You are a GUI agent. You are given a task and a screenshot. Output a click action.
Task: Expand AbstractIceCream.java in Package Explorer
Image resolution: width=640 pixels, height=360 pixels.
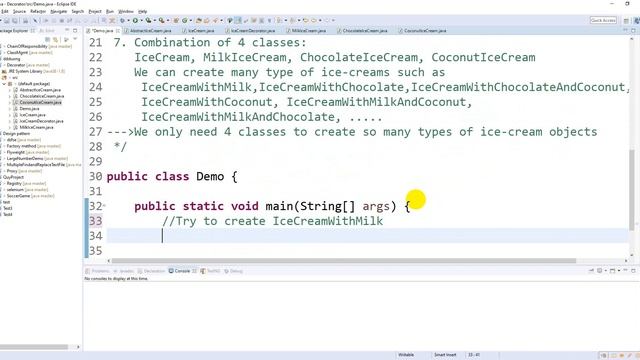click(10, 90)
